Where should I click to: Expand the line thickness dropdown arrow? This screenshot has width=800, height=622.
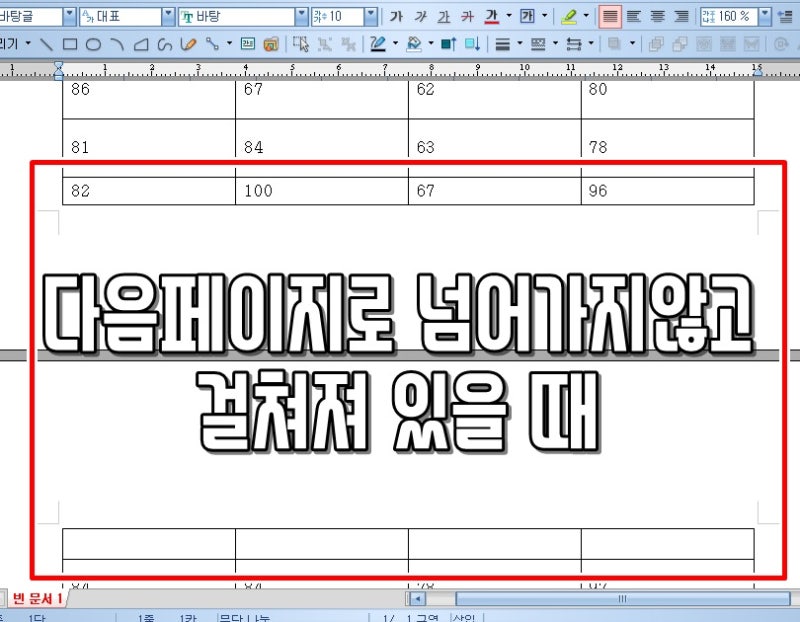click(x=520, y=44)
